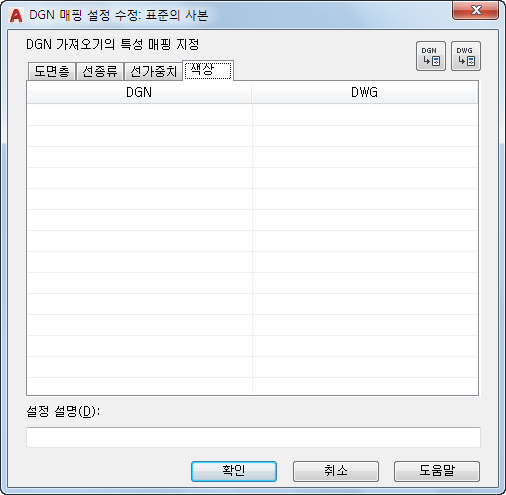This screenshot has height=495, width=506.
Task: Select second empty row in DGN column
Action: (139, 136)
